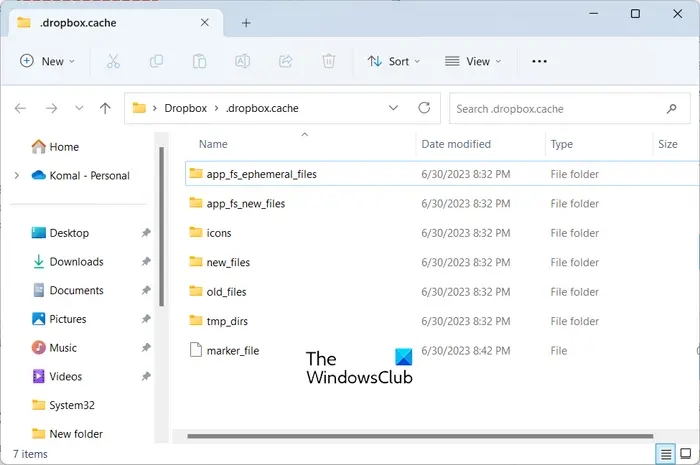The width and height of the screenshot is (700, 465).
Task: Open the Sort dropdown
Action: point(393,61)
